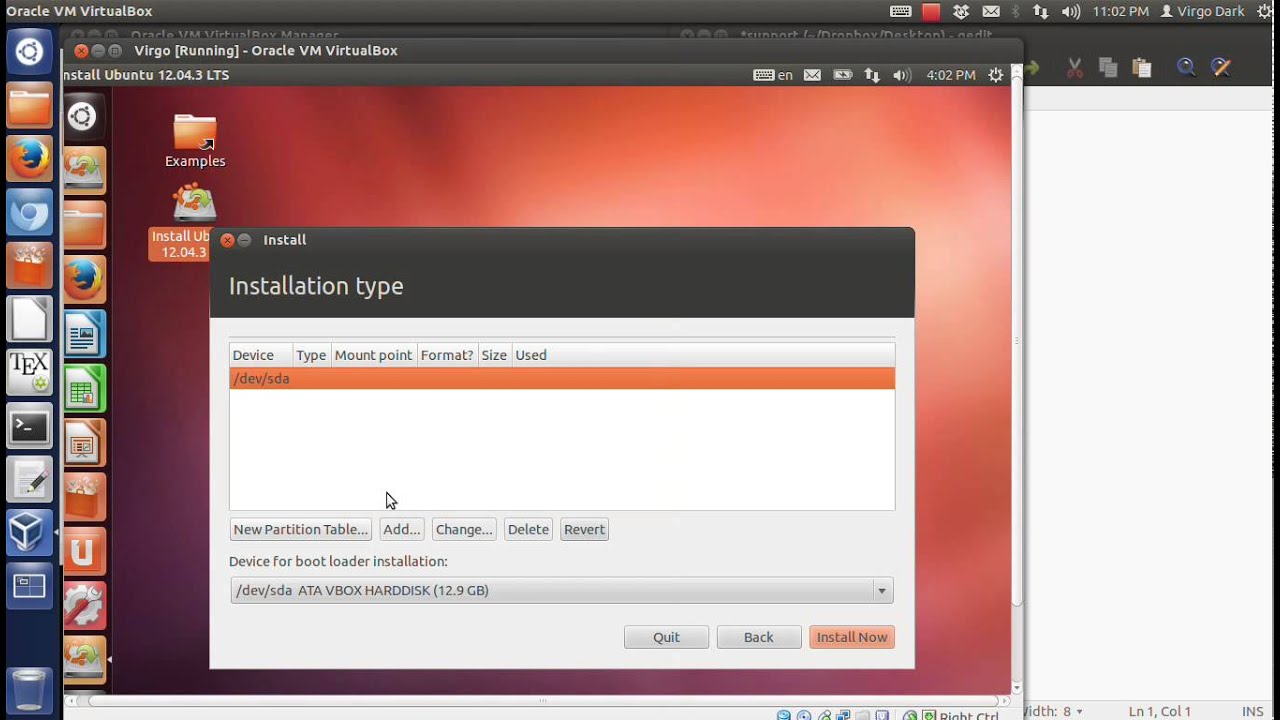Open host mail envelope indicator

point(991,12)
